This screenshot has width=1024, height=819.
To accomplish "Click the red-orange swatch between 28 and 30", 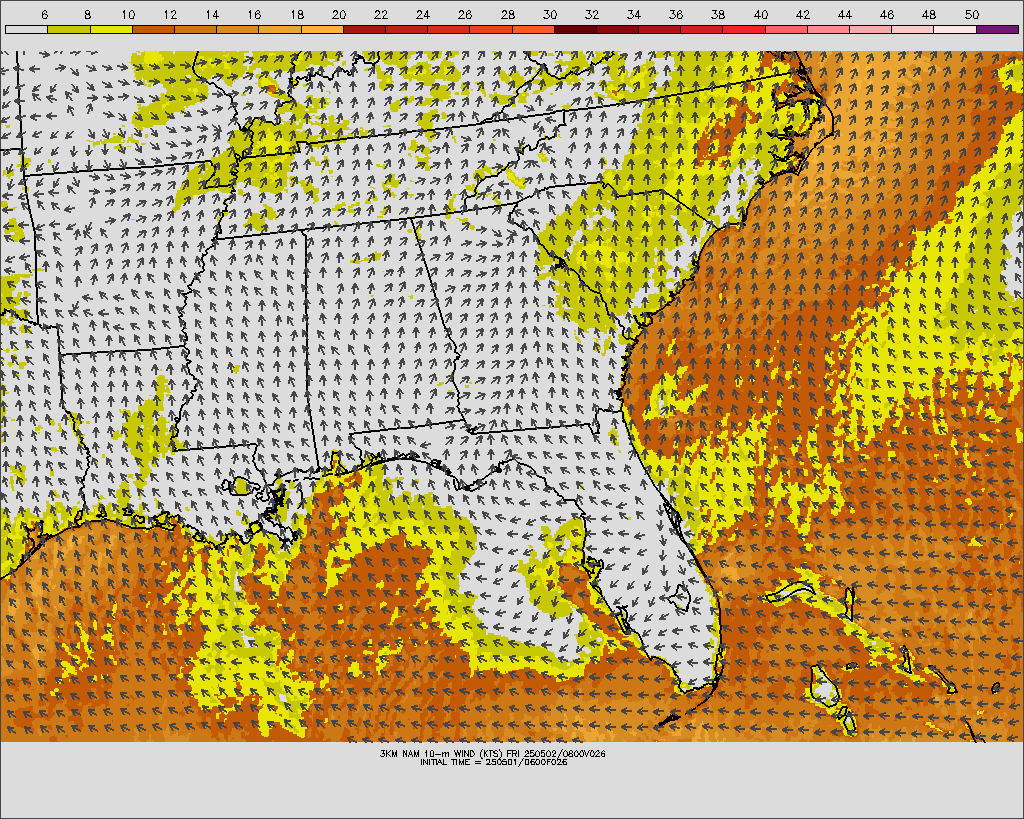I will tap(534, 29).
